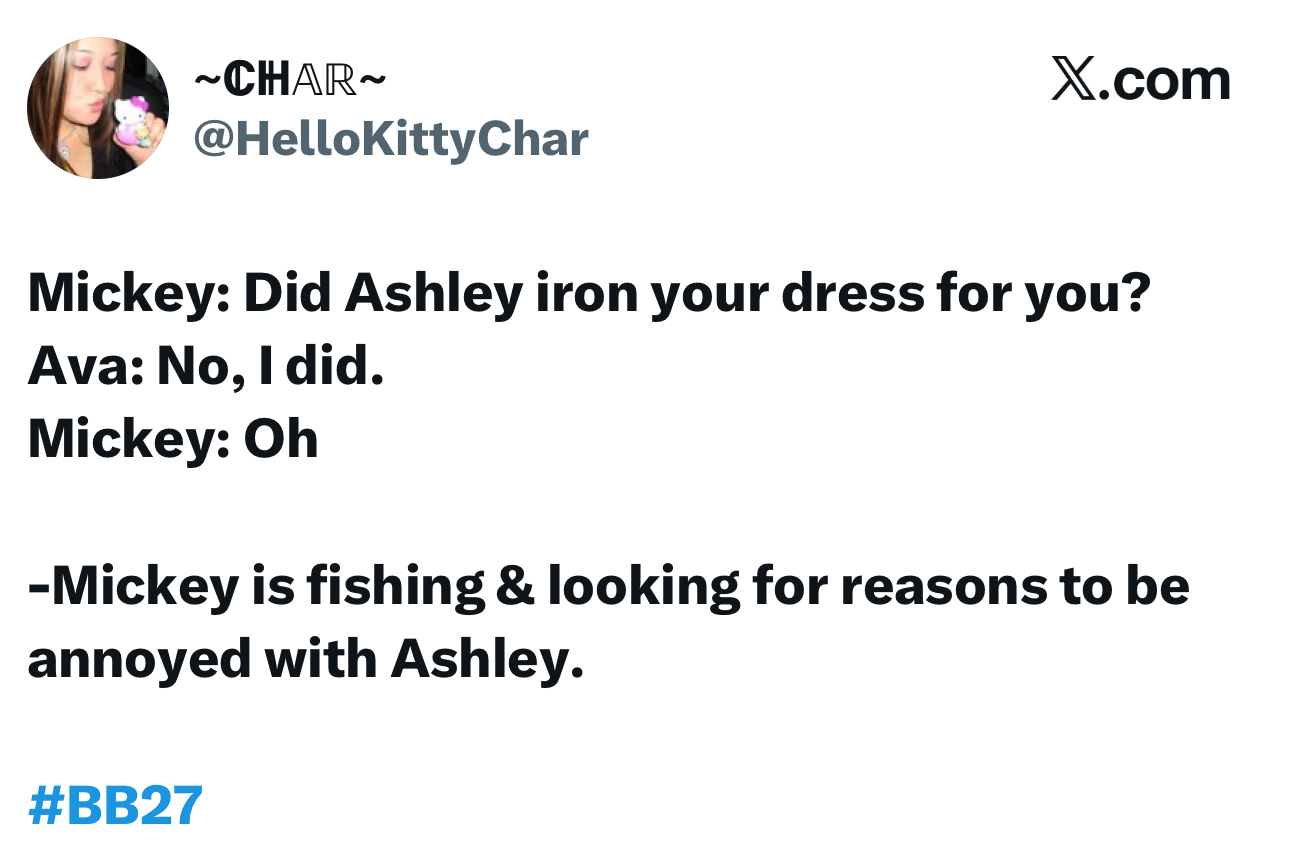
Task: Open the profile avatar photo
Action: (x=98, y=108)
